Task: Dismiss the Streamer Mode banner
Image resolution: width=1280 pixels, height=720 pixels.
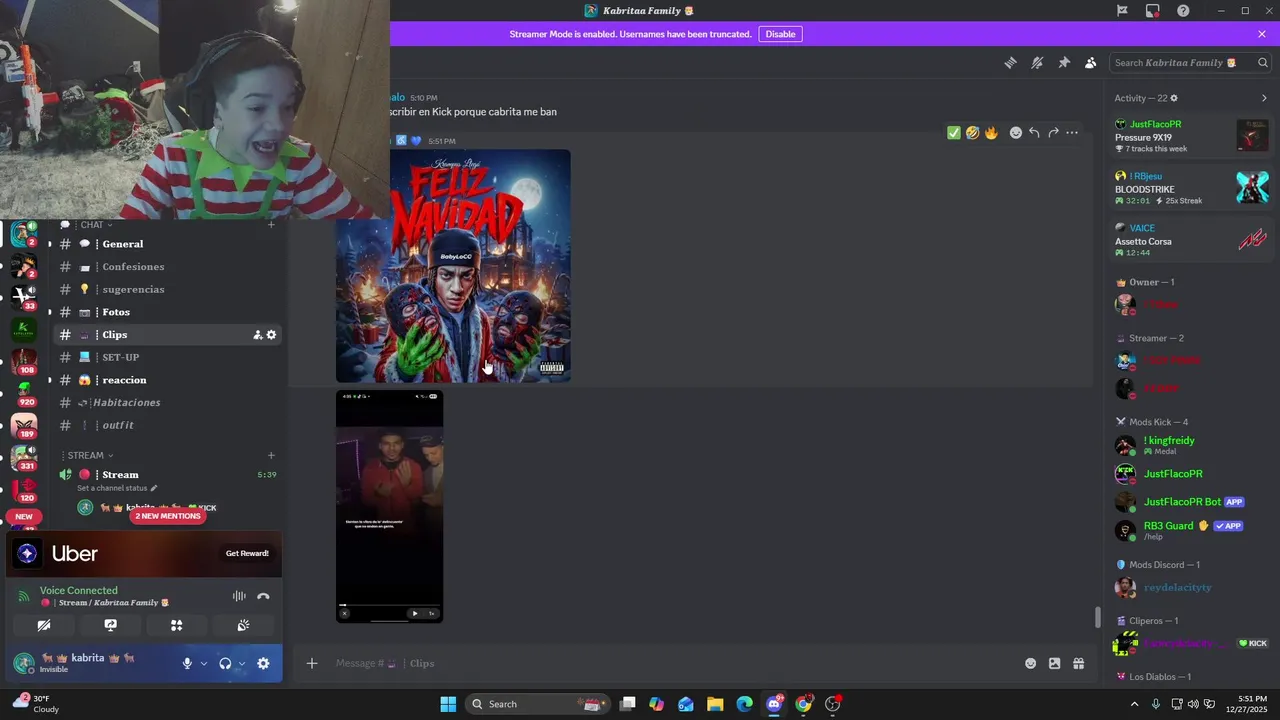Action: (1262, 34)
